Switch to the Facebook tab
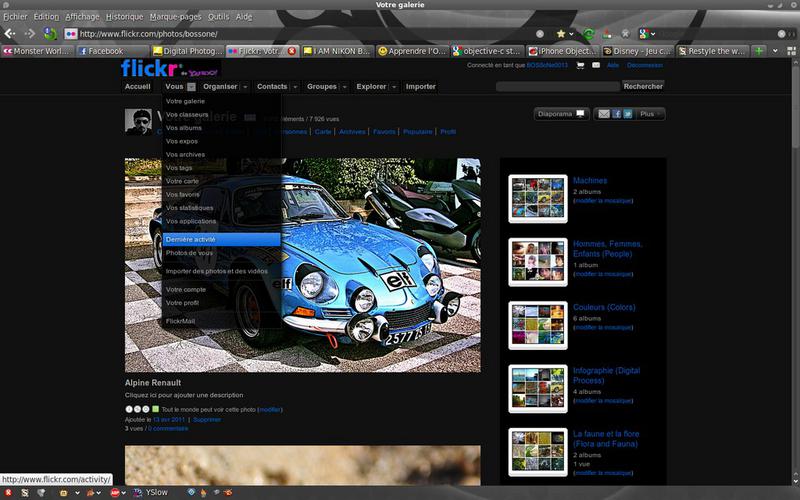This screenshot has height=500, width=800. (x=112, y=51)
